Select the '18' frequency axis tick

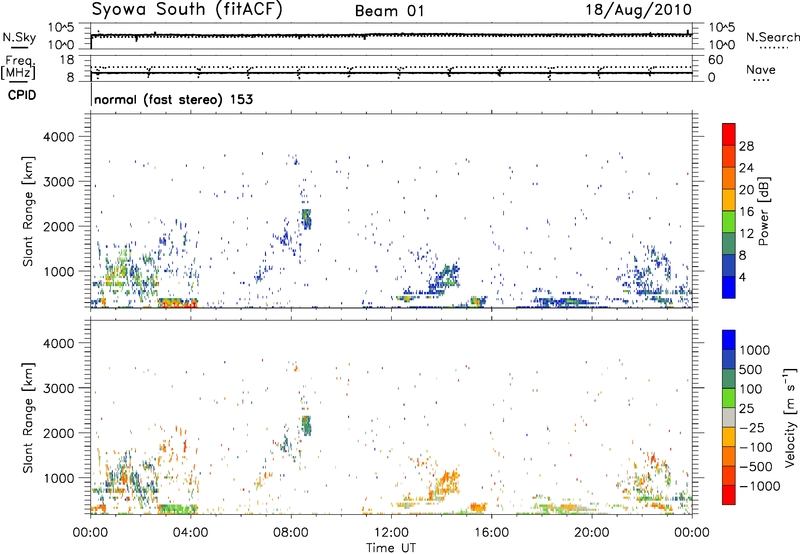66,60
